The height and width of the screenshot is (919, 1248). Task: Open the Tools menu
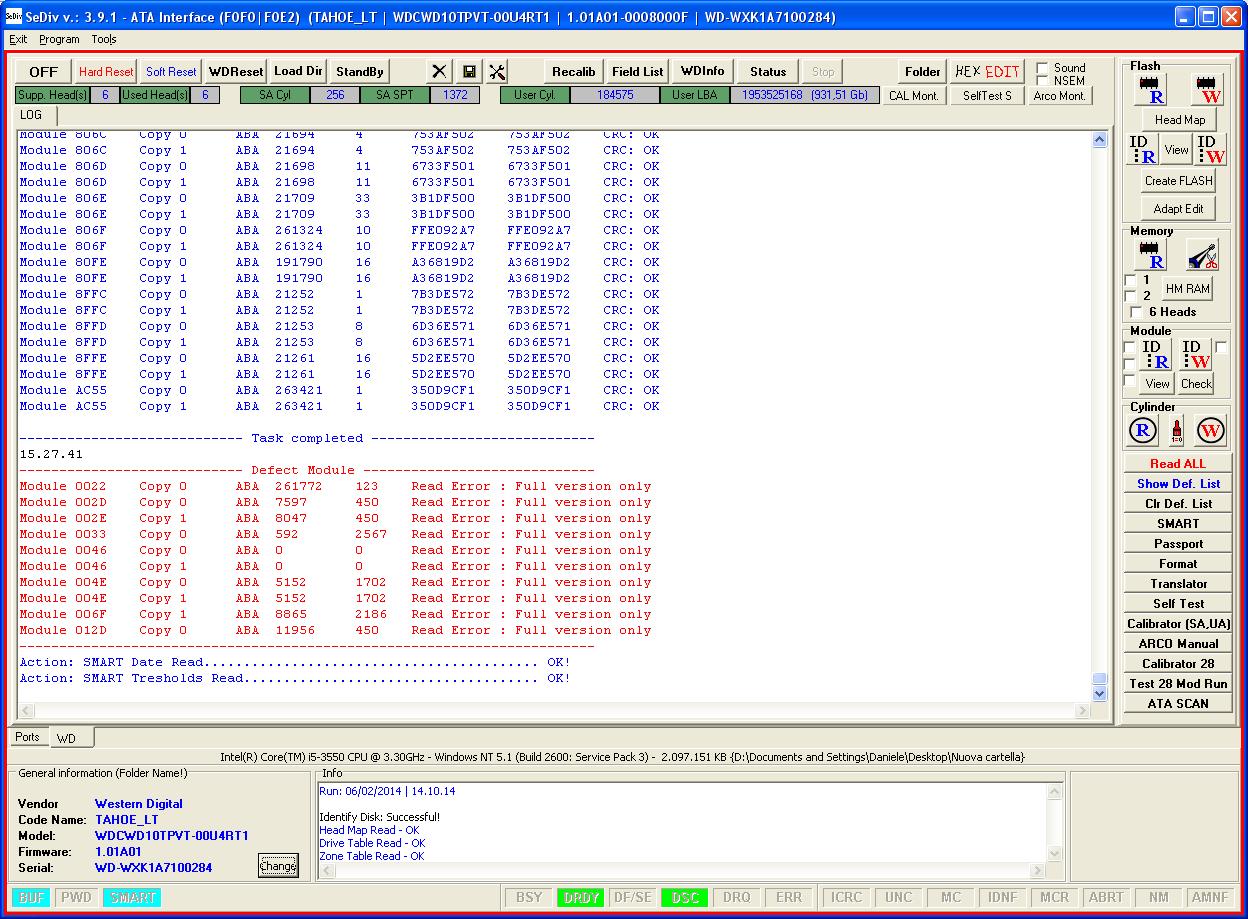[104, 39]
